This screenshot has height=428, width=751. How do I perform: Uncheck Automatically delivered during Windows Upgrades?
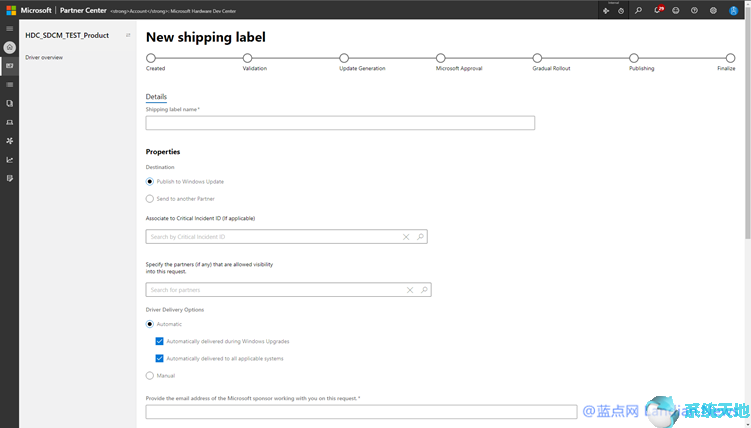point(159,341)
